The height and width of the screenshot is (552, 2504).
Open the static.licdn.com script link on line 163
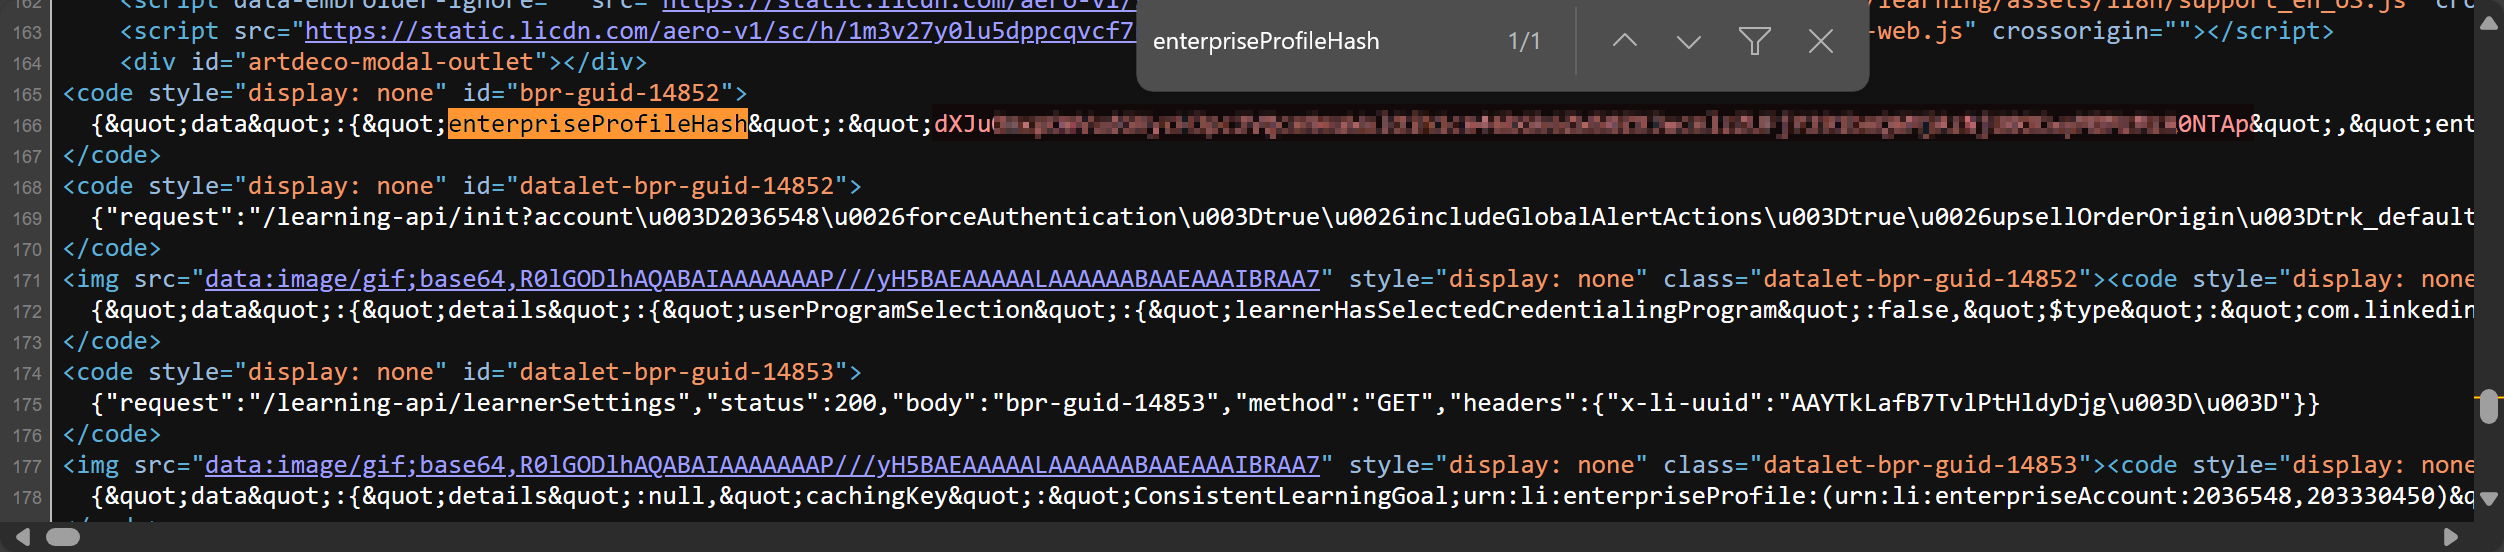[720, 31]
